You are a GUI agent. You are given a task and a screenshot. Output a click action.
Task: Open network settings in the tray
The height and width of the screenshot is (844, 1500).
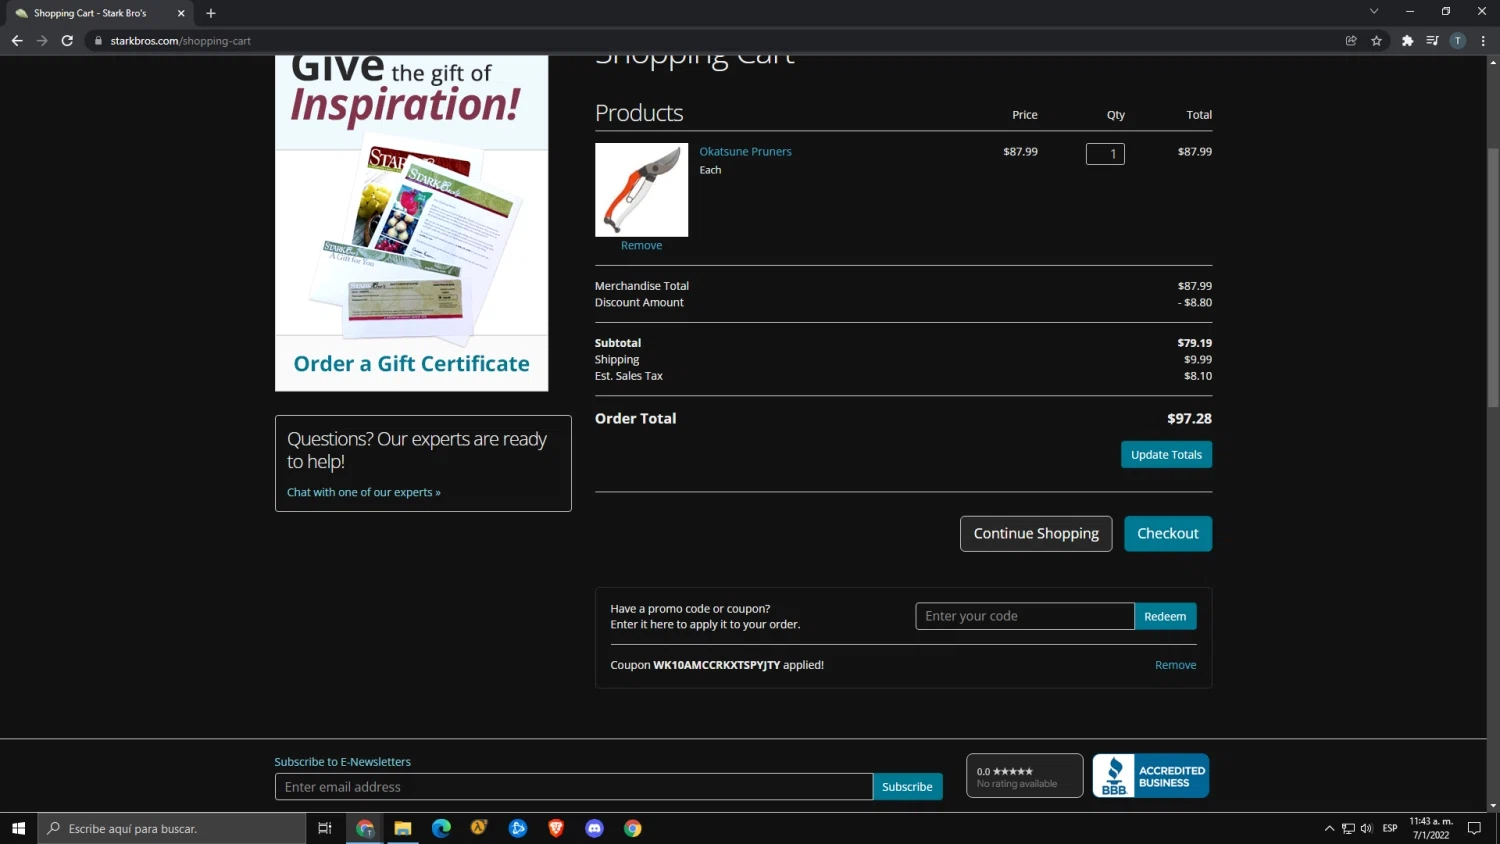pos(1348,828)
